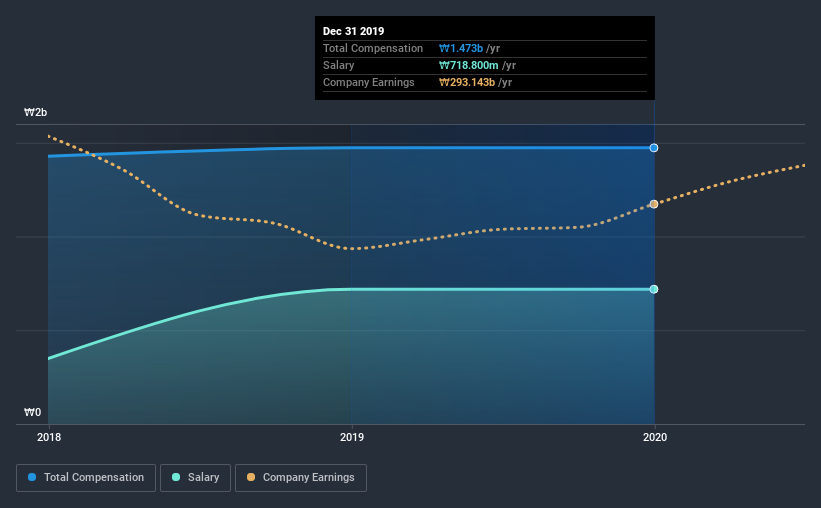The image size is (821, 508).
Task: Click the ₩293.143b company earnings value
Action: [467, 82]
